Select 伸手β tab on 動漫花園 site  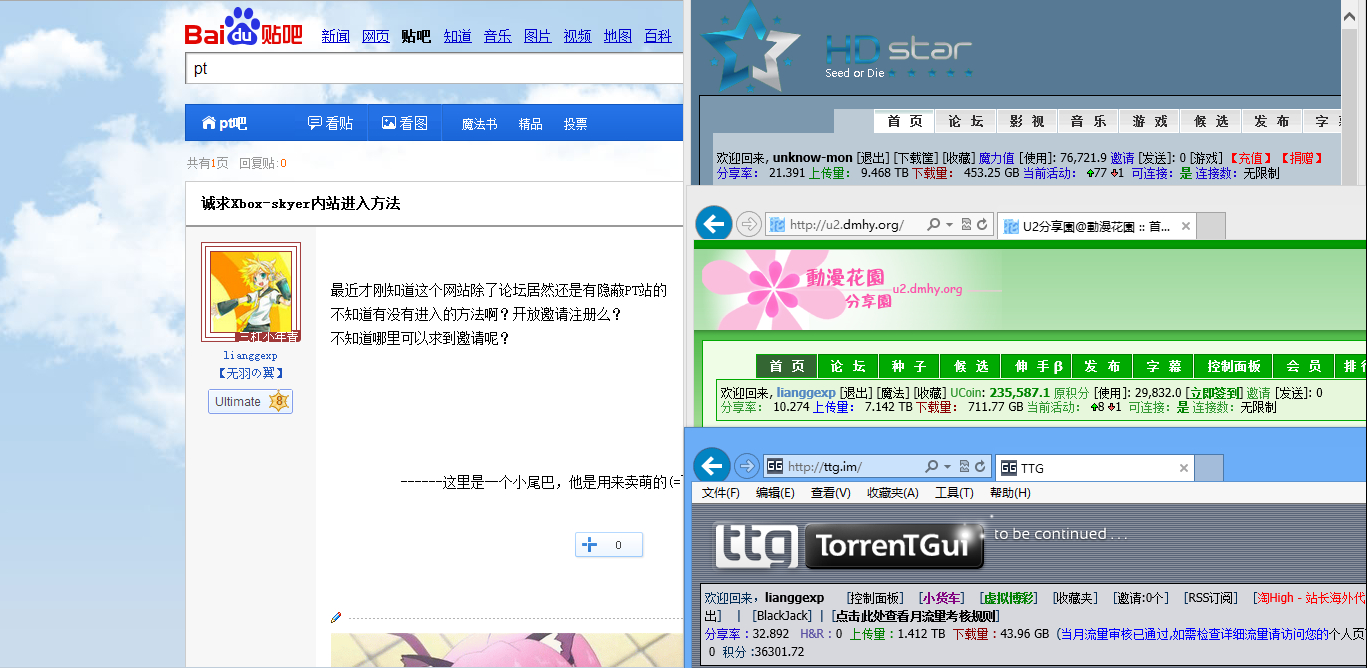[1038, 366]
